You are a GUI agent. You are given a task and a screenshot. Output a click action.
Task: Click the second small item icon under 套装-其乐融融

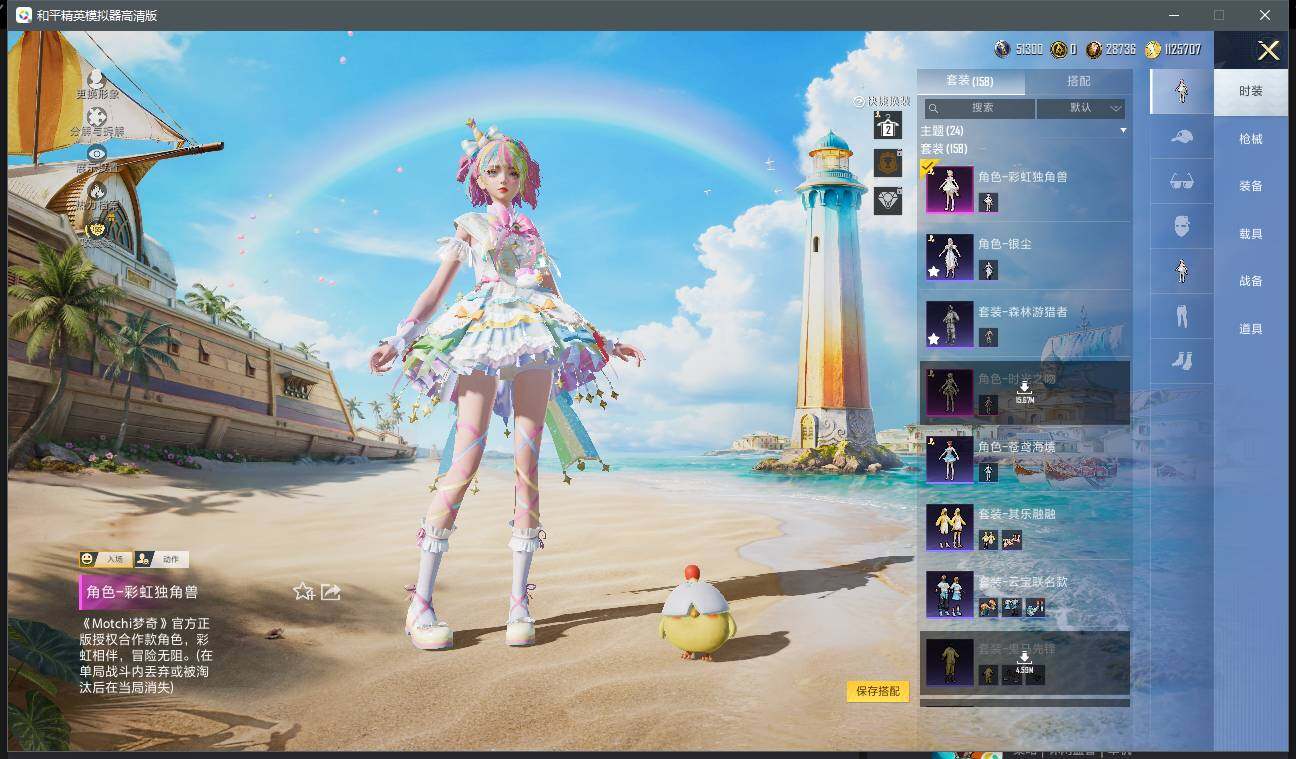coord(1012,540)
